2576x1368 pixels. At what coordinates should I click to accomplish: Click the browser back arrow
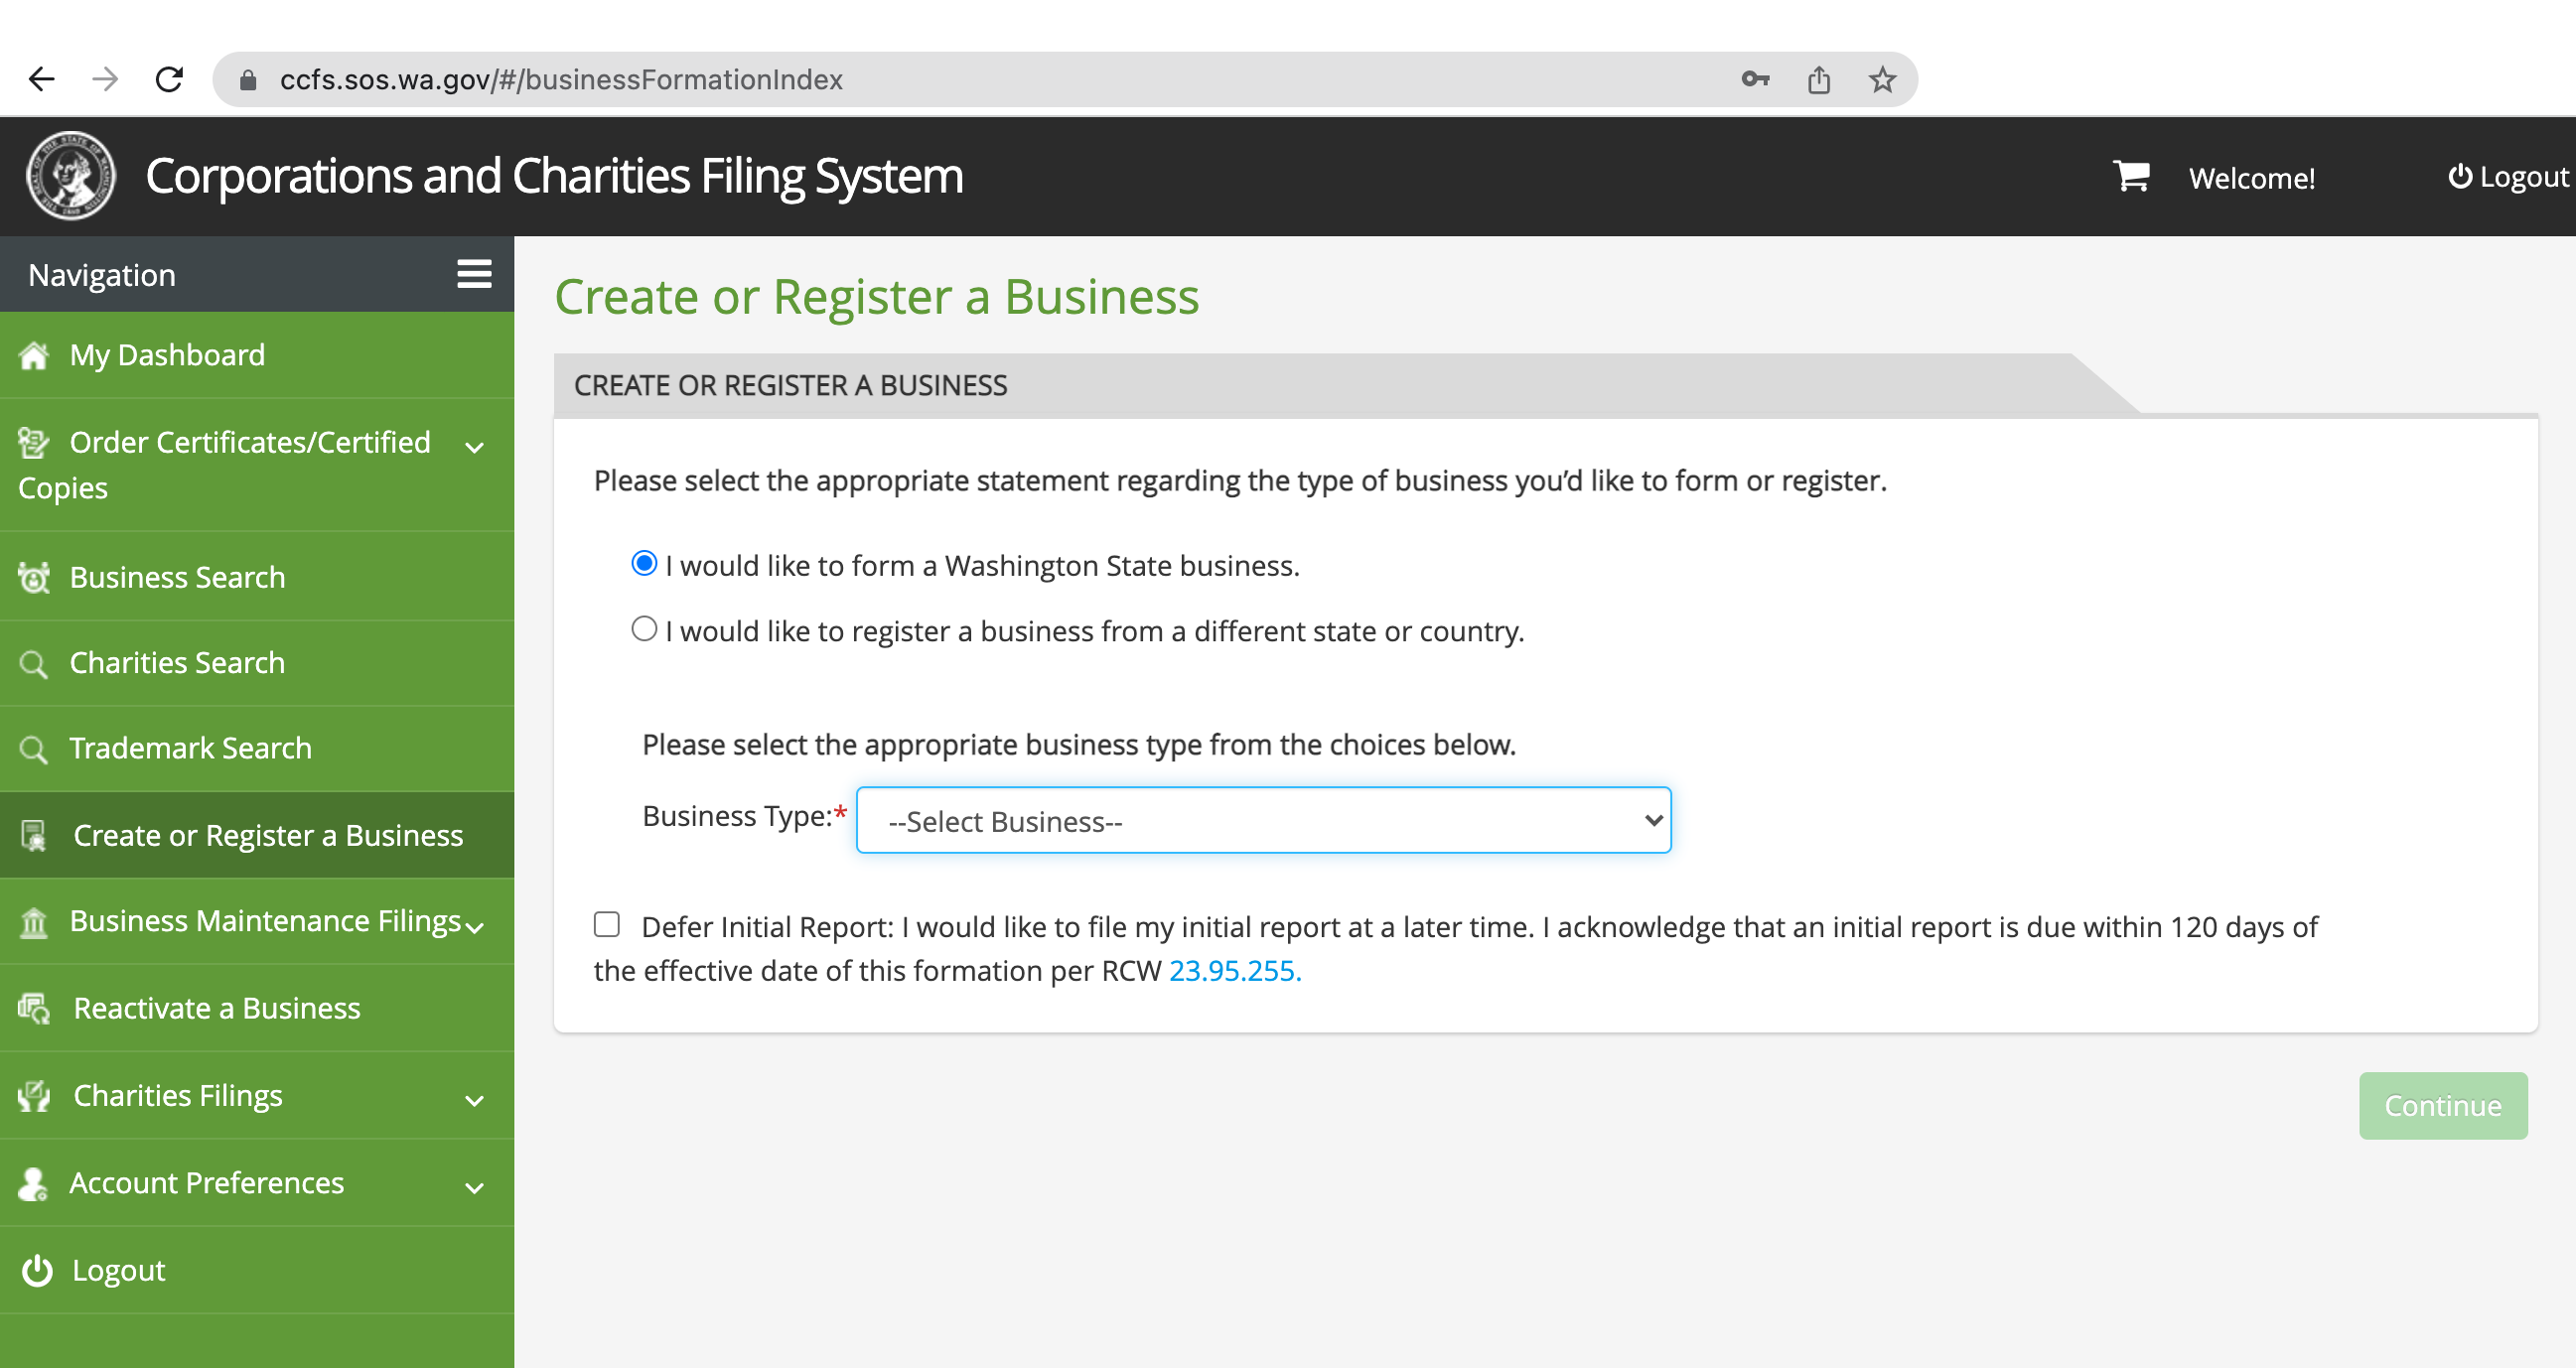click(x=42, y=79)
